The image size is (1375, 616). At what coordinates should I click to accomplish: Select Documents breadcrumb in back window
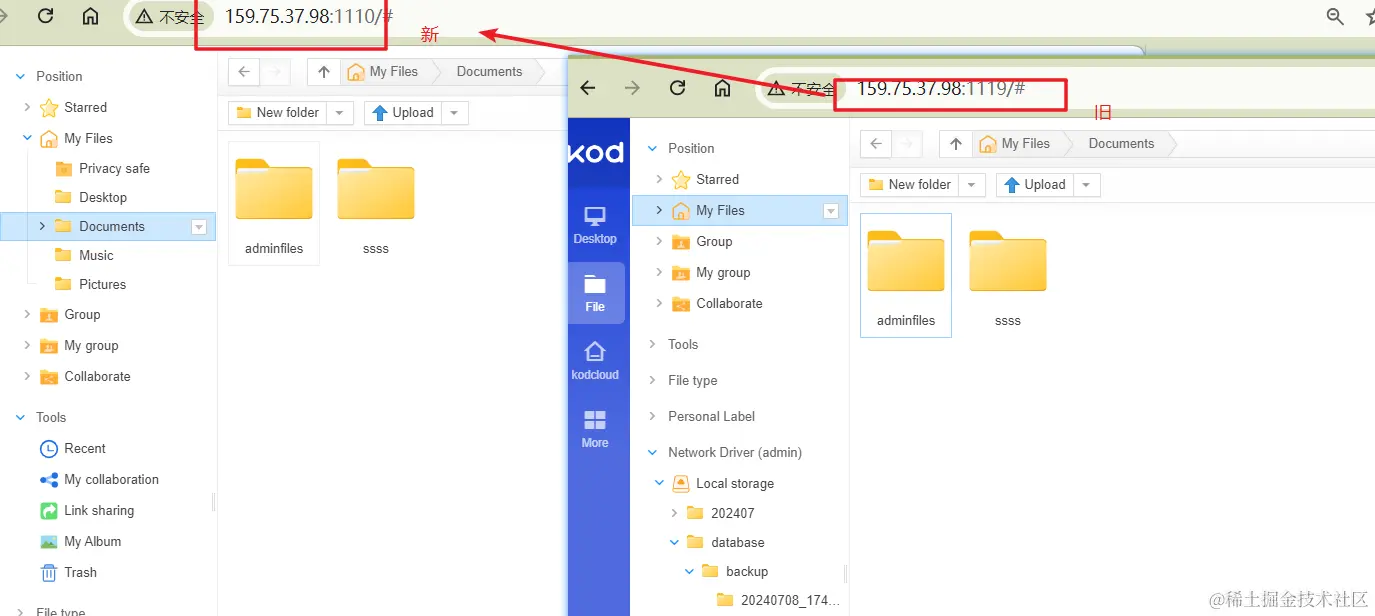[x=489, y=72]
